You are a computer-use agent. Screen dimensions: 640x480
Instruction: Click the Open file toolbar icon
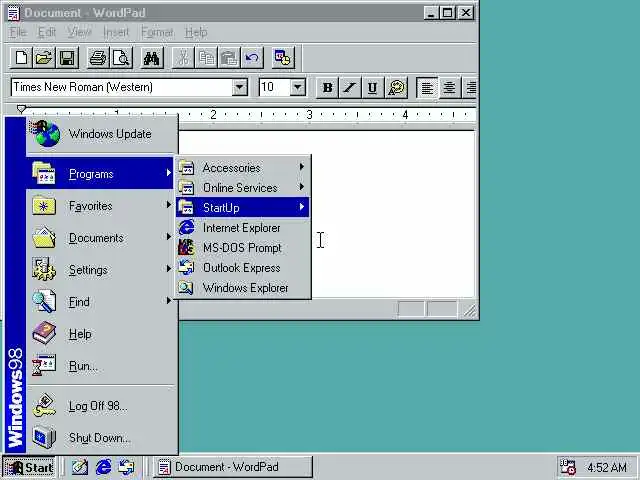click(44, 58)
